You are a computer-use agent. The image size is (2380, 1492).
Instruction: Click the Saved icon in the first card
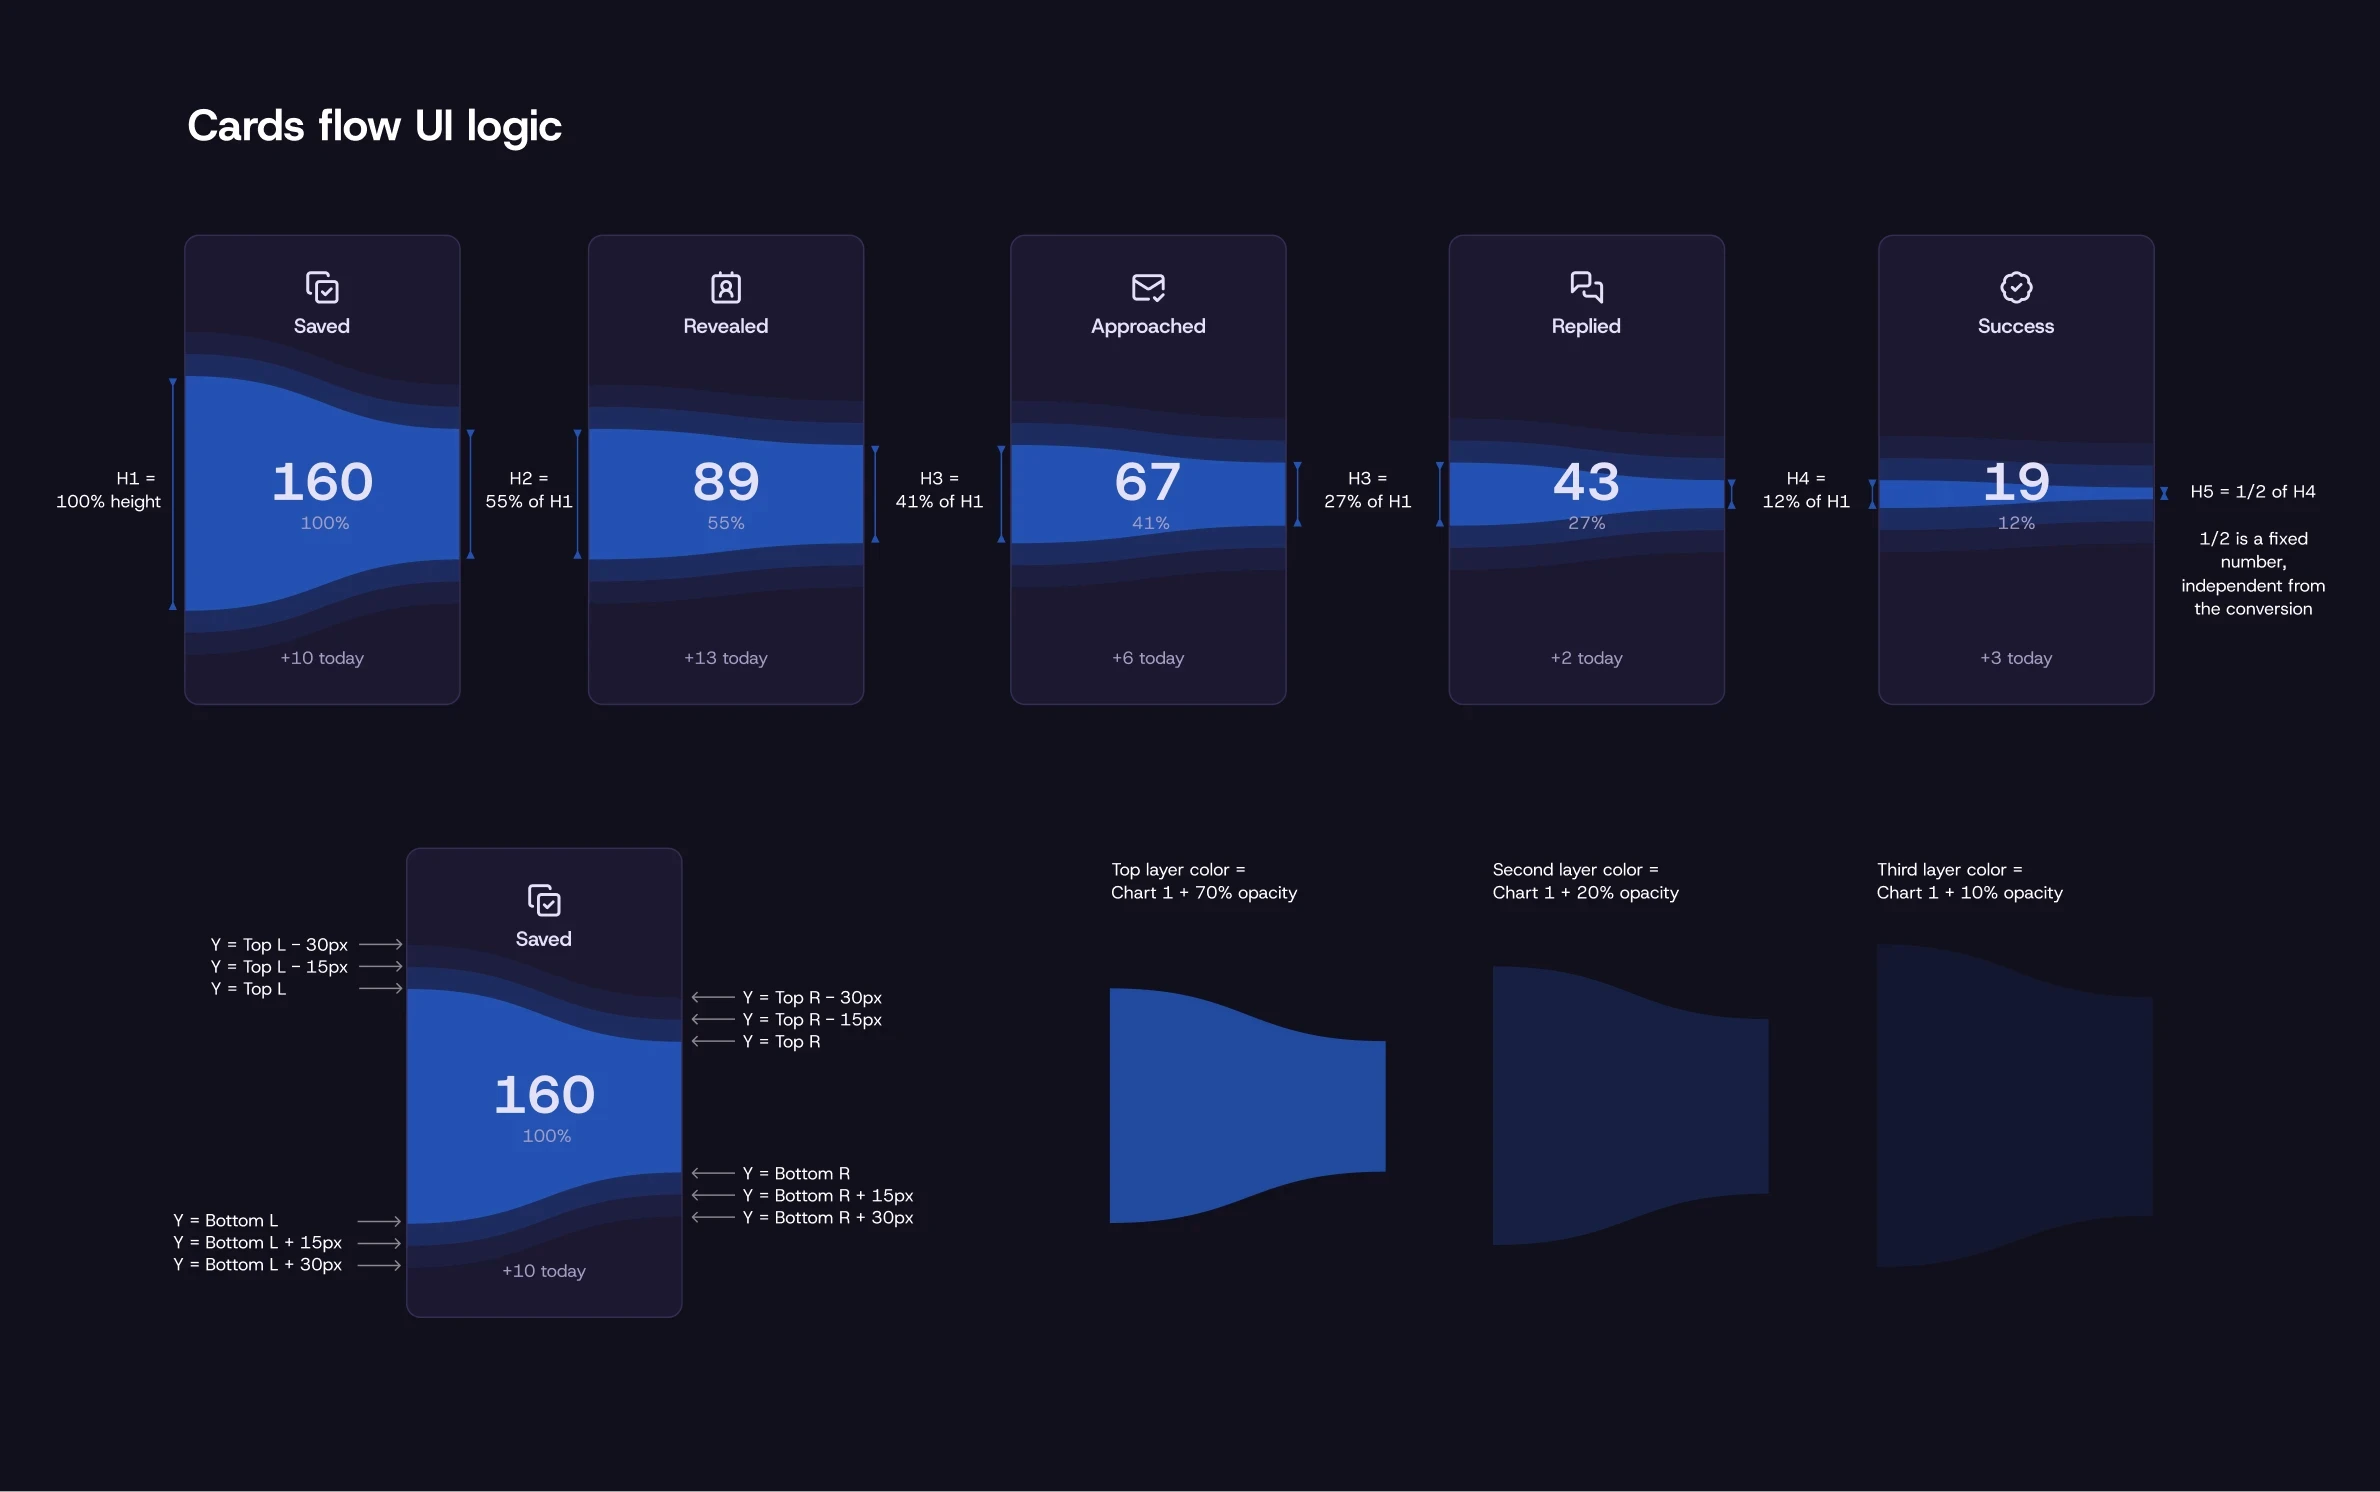322,288
